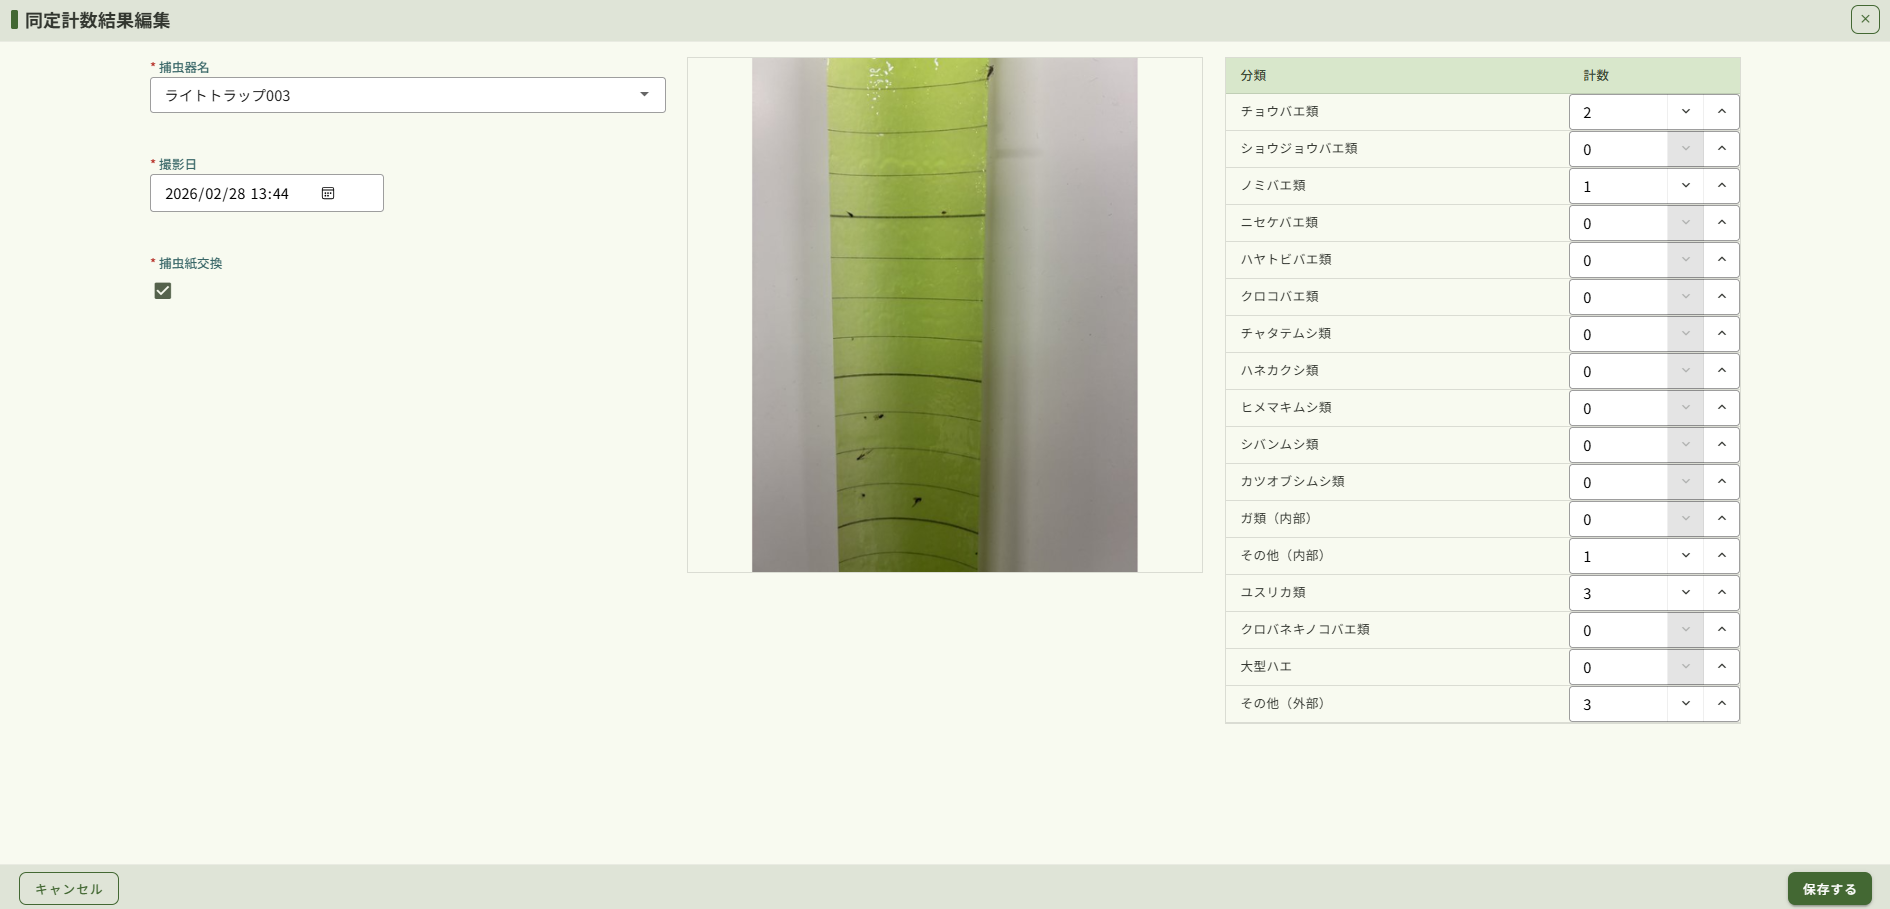Click the クロバネキノコバエ類 count field
1890x909 pixels.
1617,630
